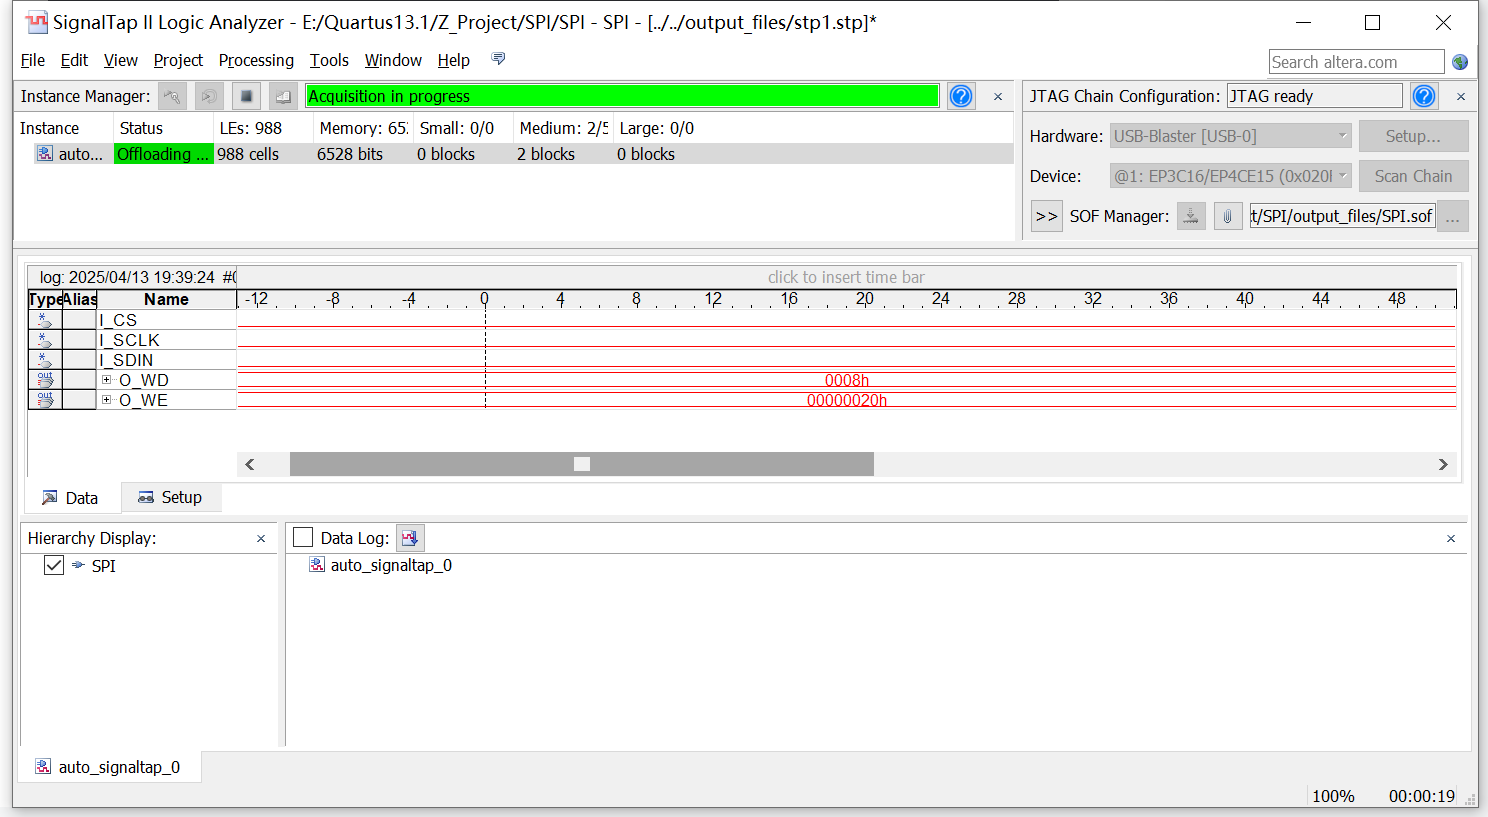1488x817 pixels.
Task: Select the auto... instance row icon
Action: tap(44, 153)
